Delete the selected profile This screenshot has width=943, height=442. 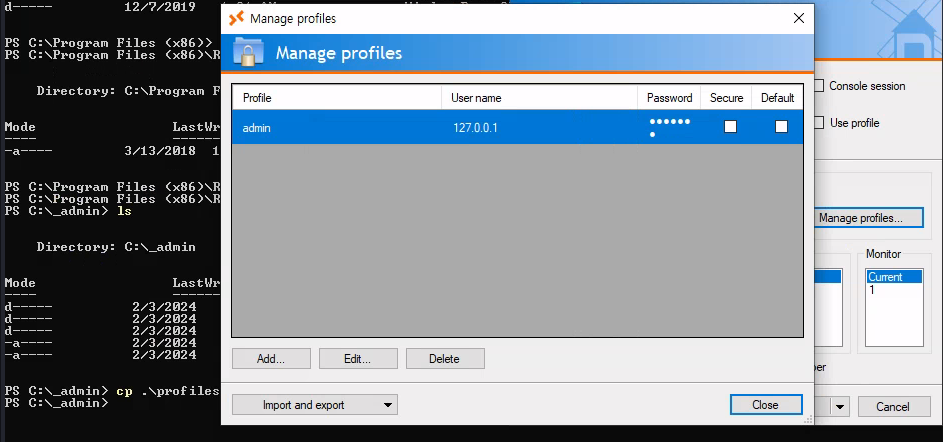coord(444,358)
